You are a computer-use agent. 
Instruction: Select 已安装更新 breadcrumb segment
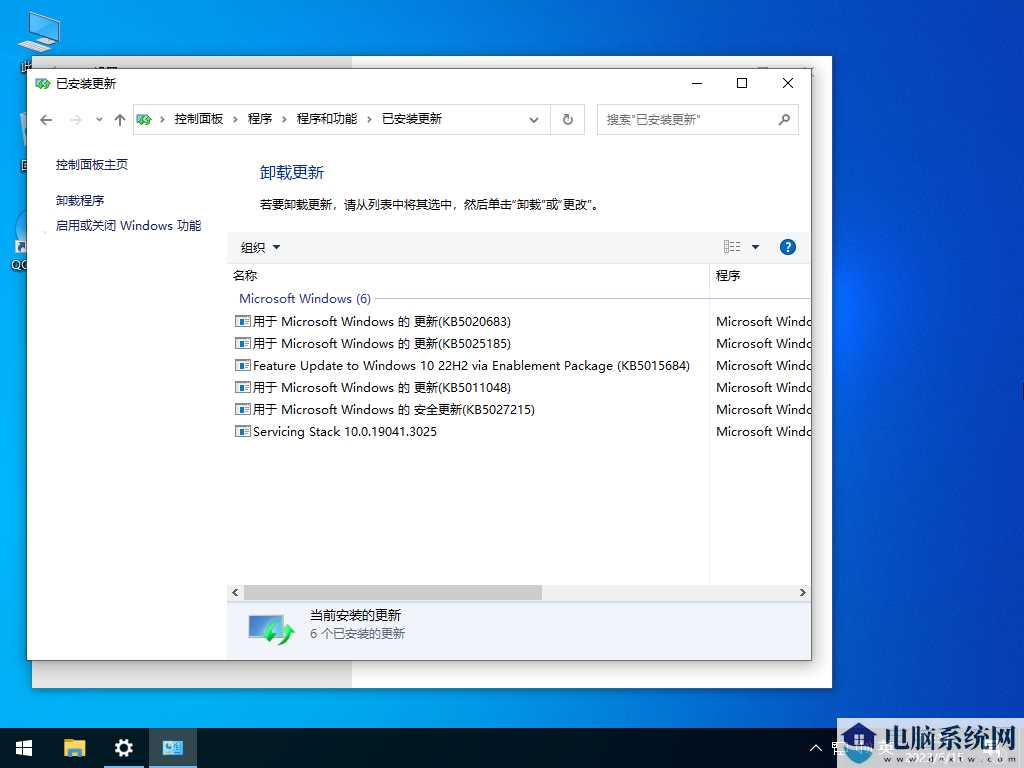(x=411, y=119)
